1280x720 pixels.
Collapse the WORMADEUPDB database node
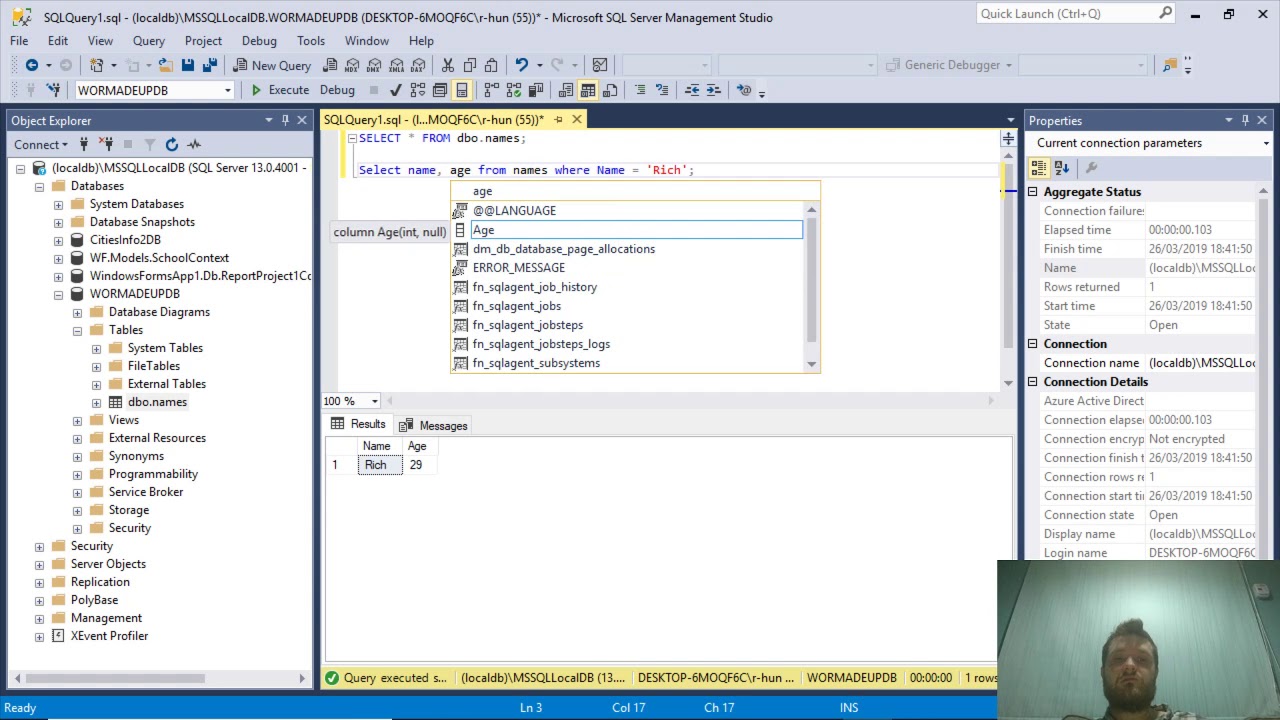(58, 294)
